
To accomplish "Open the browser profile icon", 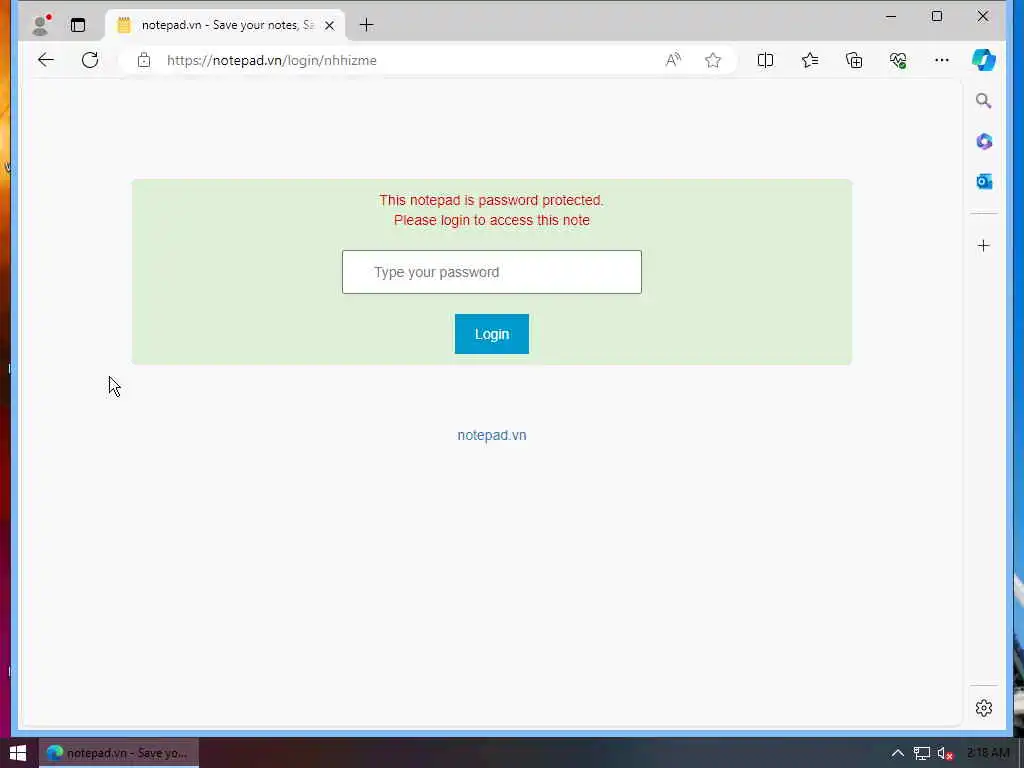I will point(41,25).
